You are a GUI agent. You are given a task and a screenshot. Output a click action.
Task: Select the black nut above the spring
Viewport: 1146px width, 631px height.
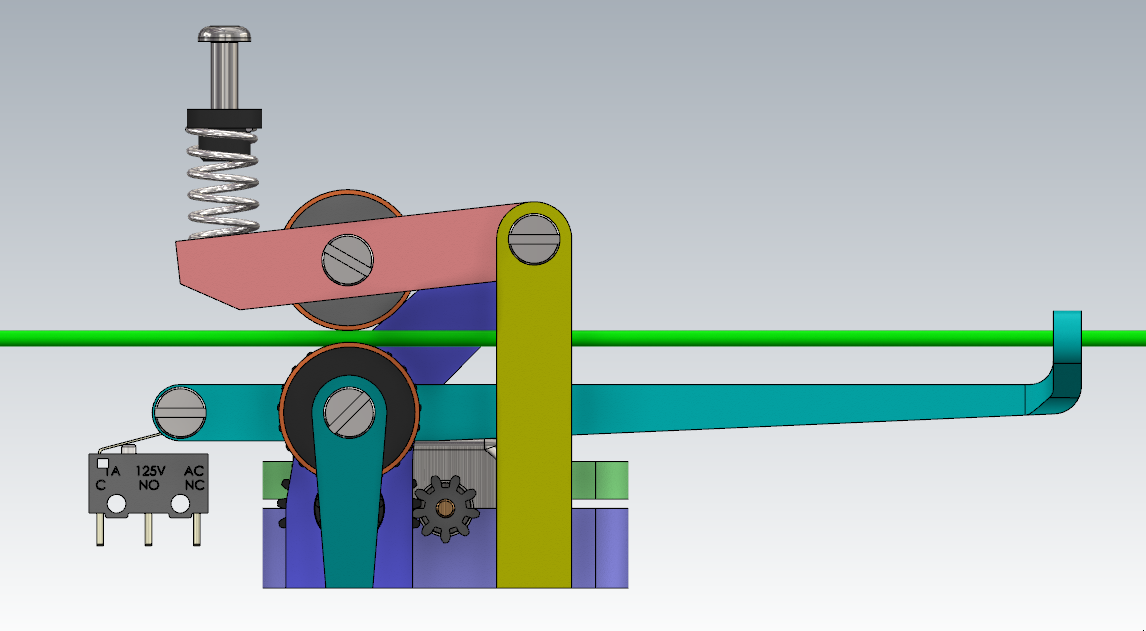224,119
